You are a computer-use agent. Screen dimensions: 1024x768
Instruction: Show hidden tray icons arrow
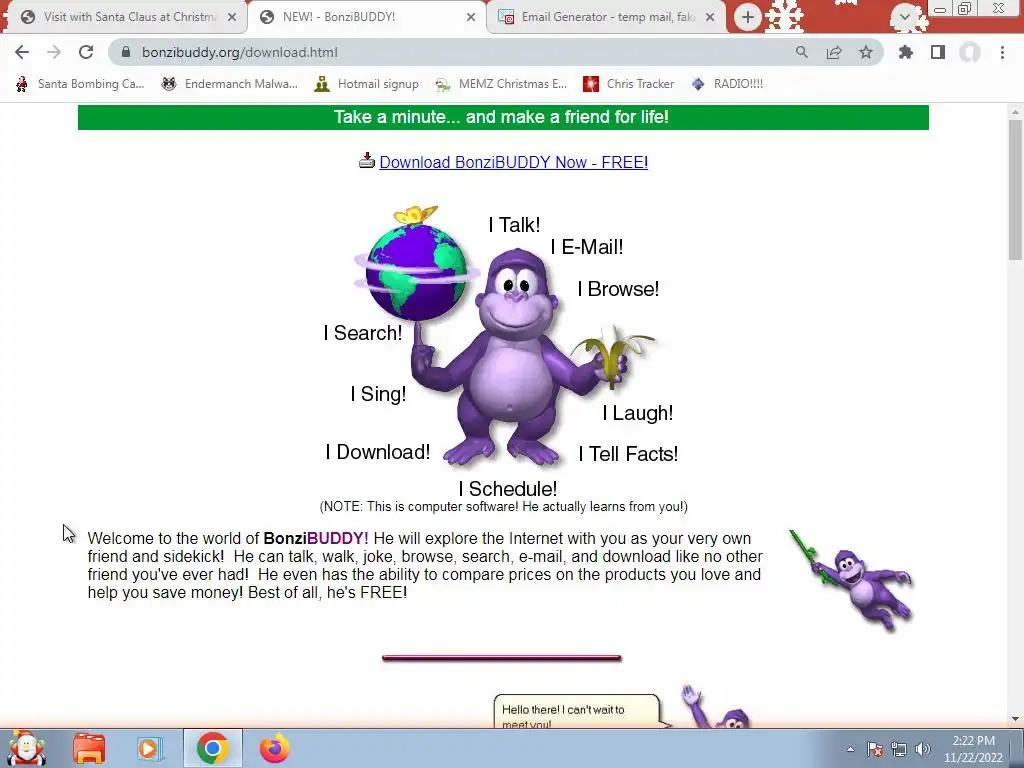click(850, 749)
